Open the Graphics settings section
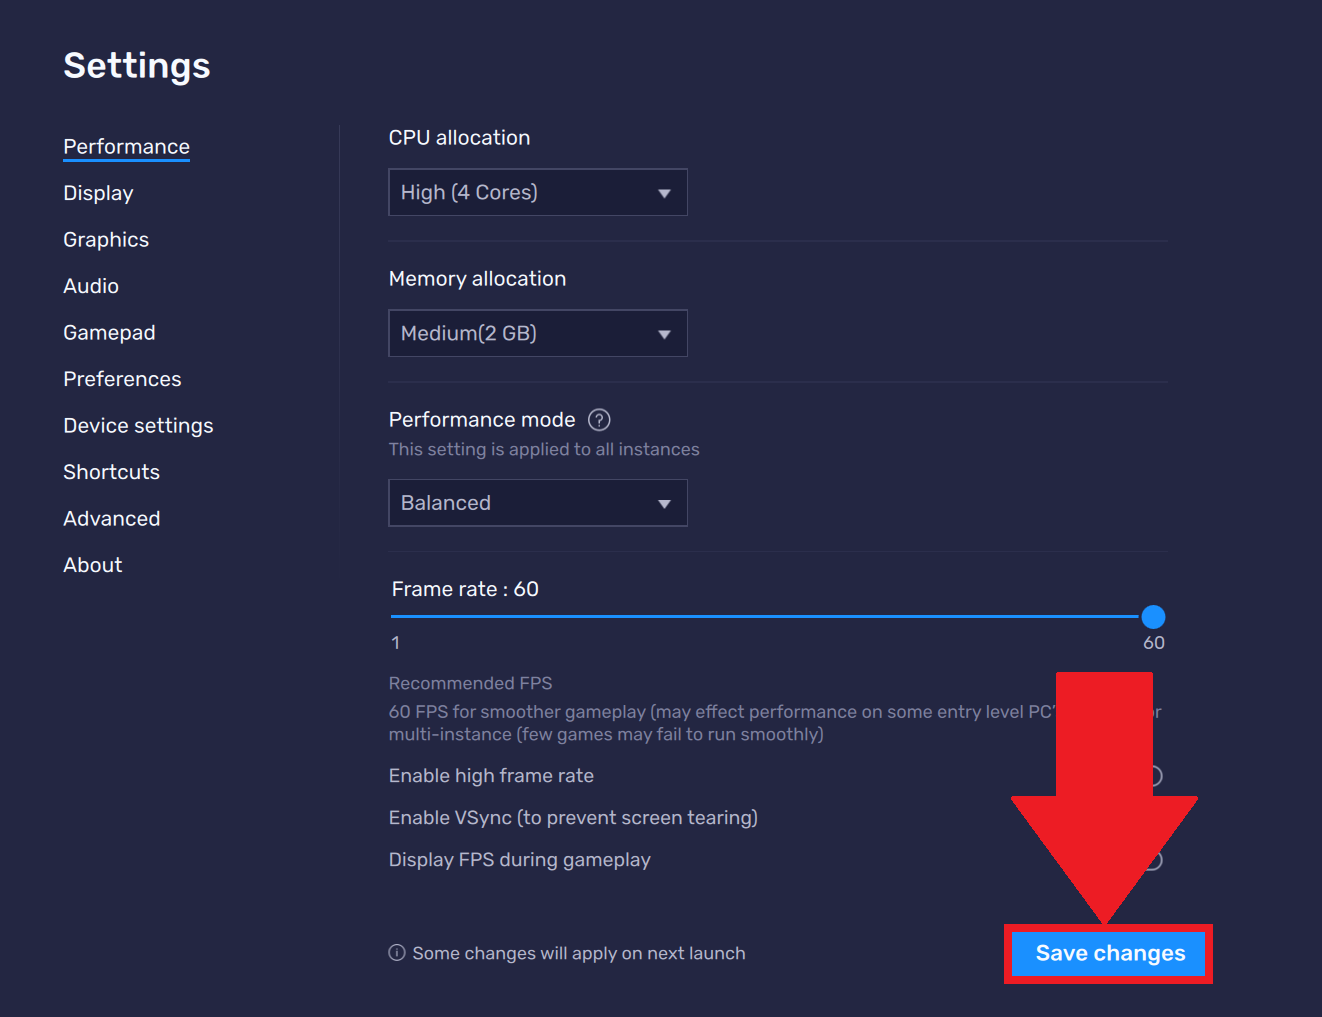1322x1017 pixels. pyautogui.click(x=106, y=239)
